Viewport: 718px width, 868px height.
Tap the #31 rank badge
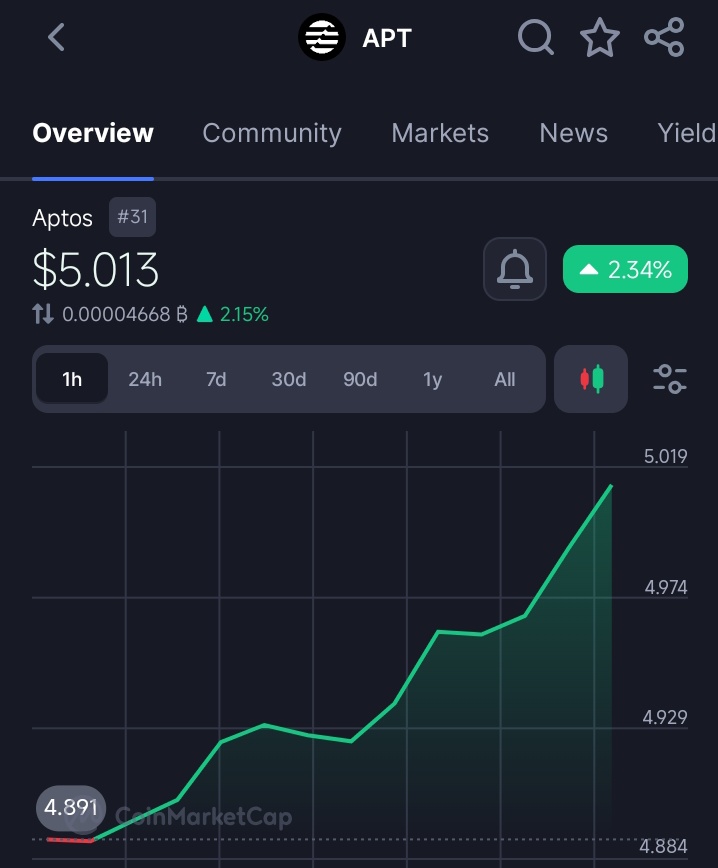click(x=132, y=216)
